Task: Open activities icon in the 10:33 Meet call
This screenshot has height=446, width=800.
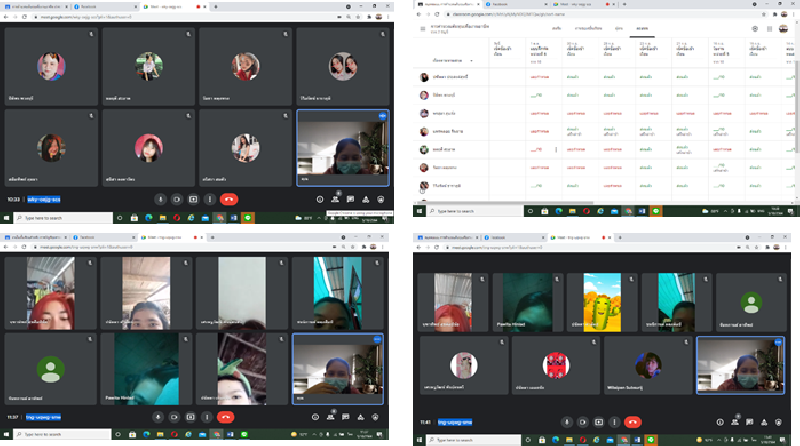Action: click(x=364, y=198)
